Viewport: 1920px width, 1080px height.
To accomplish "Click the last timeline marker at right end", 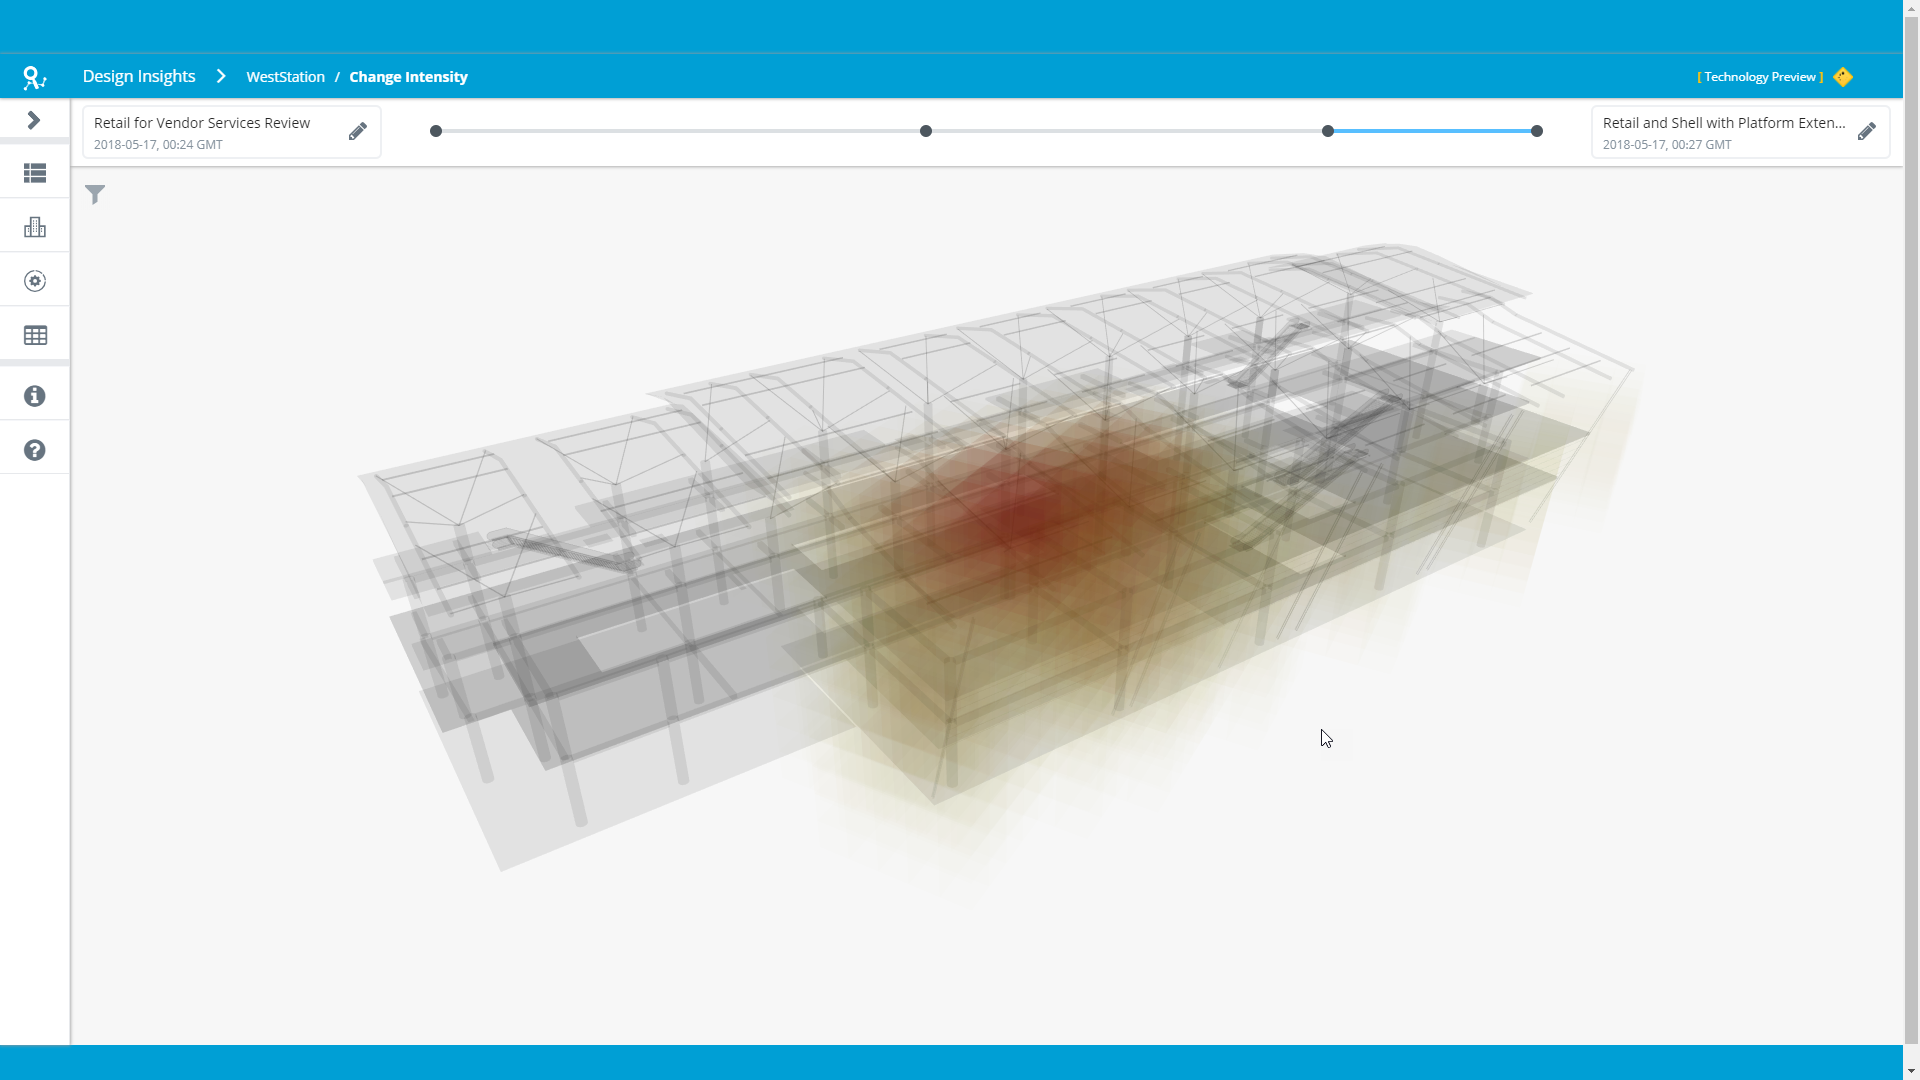I will tap(1537, 131).
